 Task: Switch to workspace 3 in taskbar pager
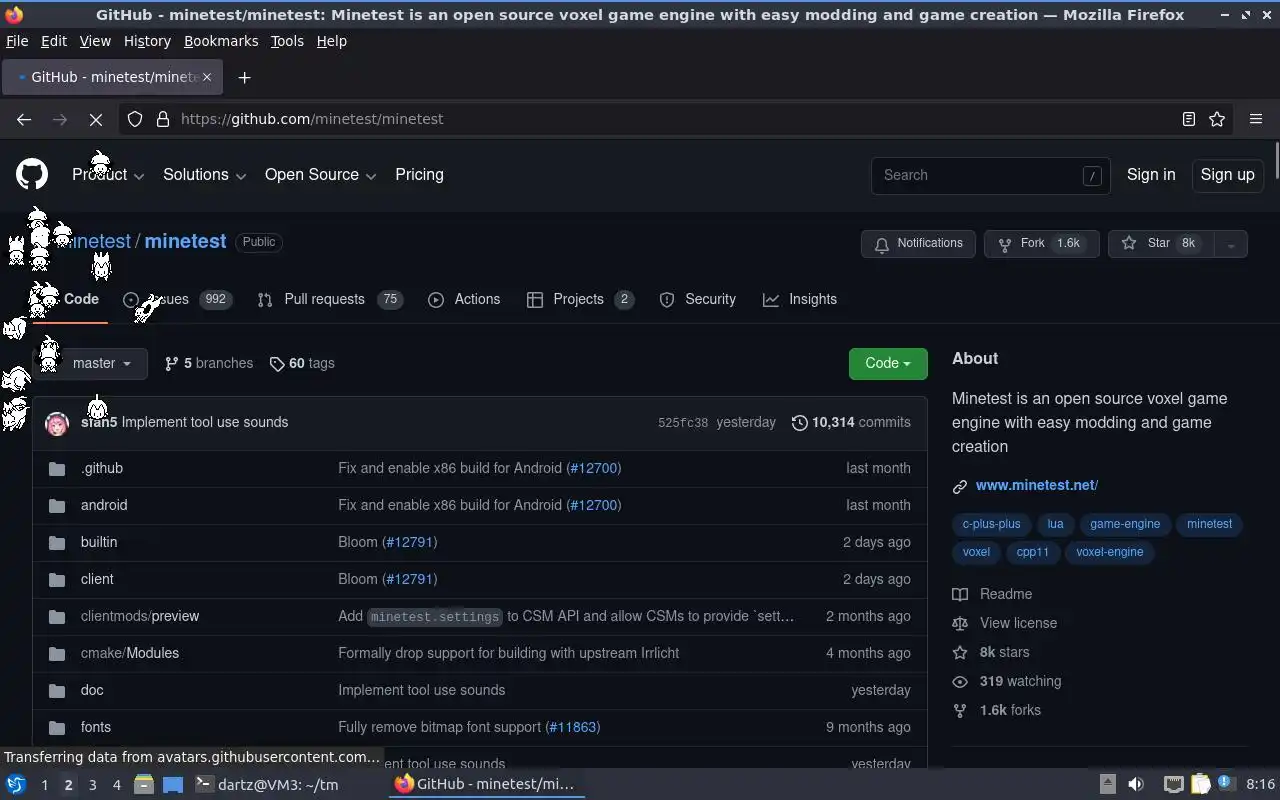point(92,785)
